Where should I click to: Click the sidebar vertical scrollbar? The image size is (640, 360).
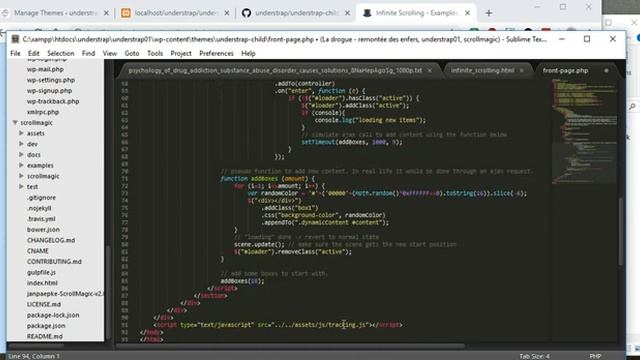(x=108, y=292)
